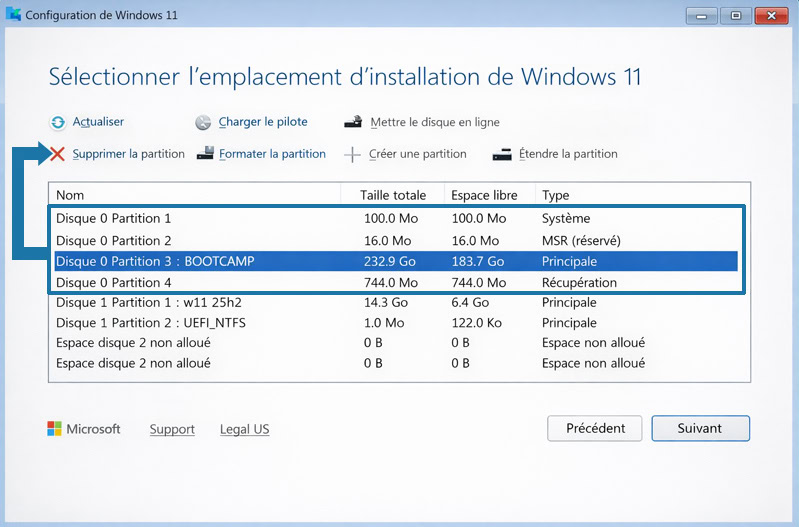Click the Suivant button
Viewport: 799px width, 527px height.
(x=700, y=428)
